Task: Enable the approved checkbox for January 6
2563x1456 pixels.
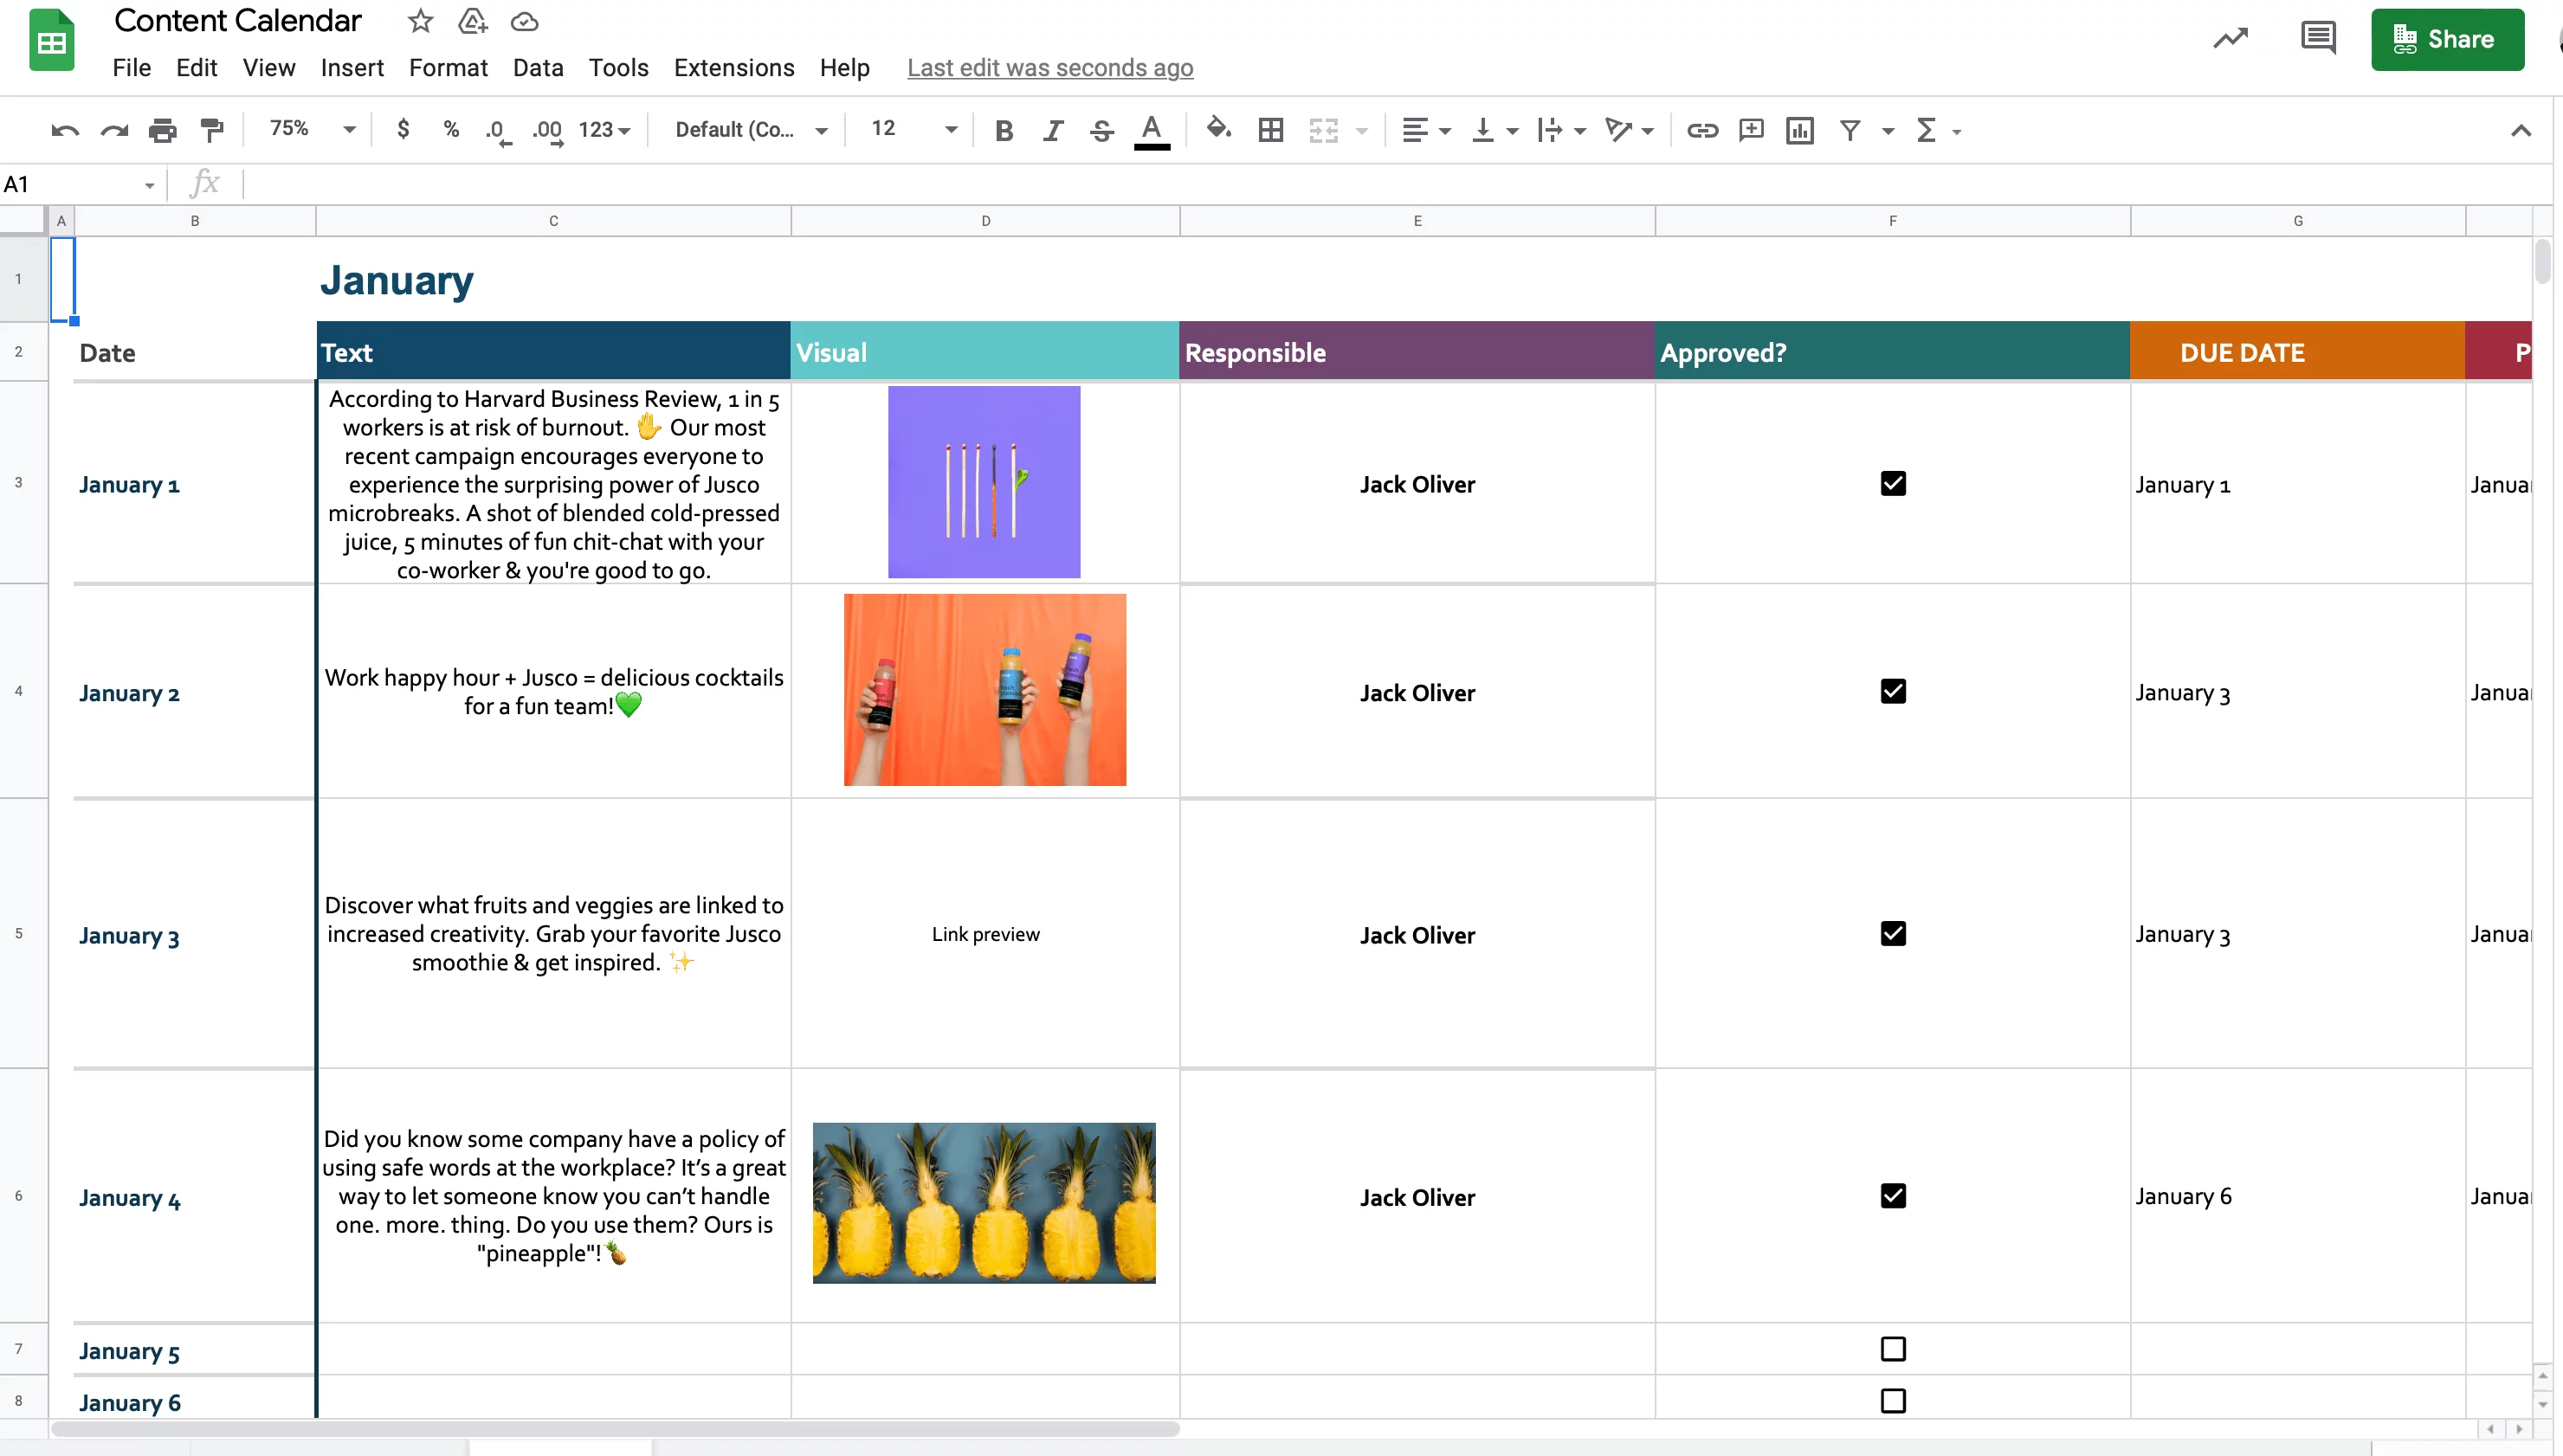Action: click(1892, 1401)
